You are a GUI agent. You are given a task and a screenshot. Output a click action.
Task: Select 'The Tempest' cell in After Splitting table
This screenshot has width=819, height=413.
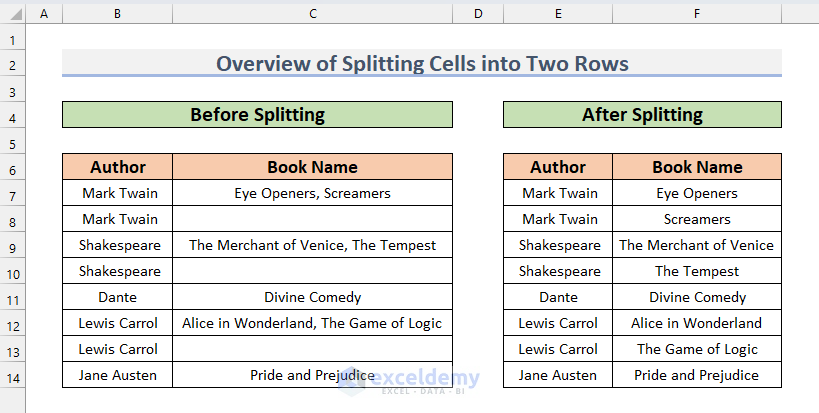(697, 271)
